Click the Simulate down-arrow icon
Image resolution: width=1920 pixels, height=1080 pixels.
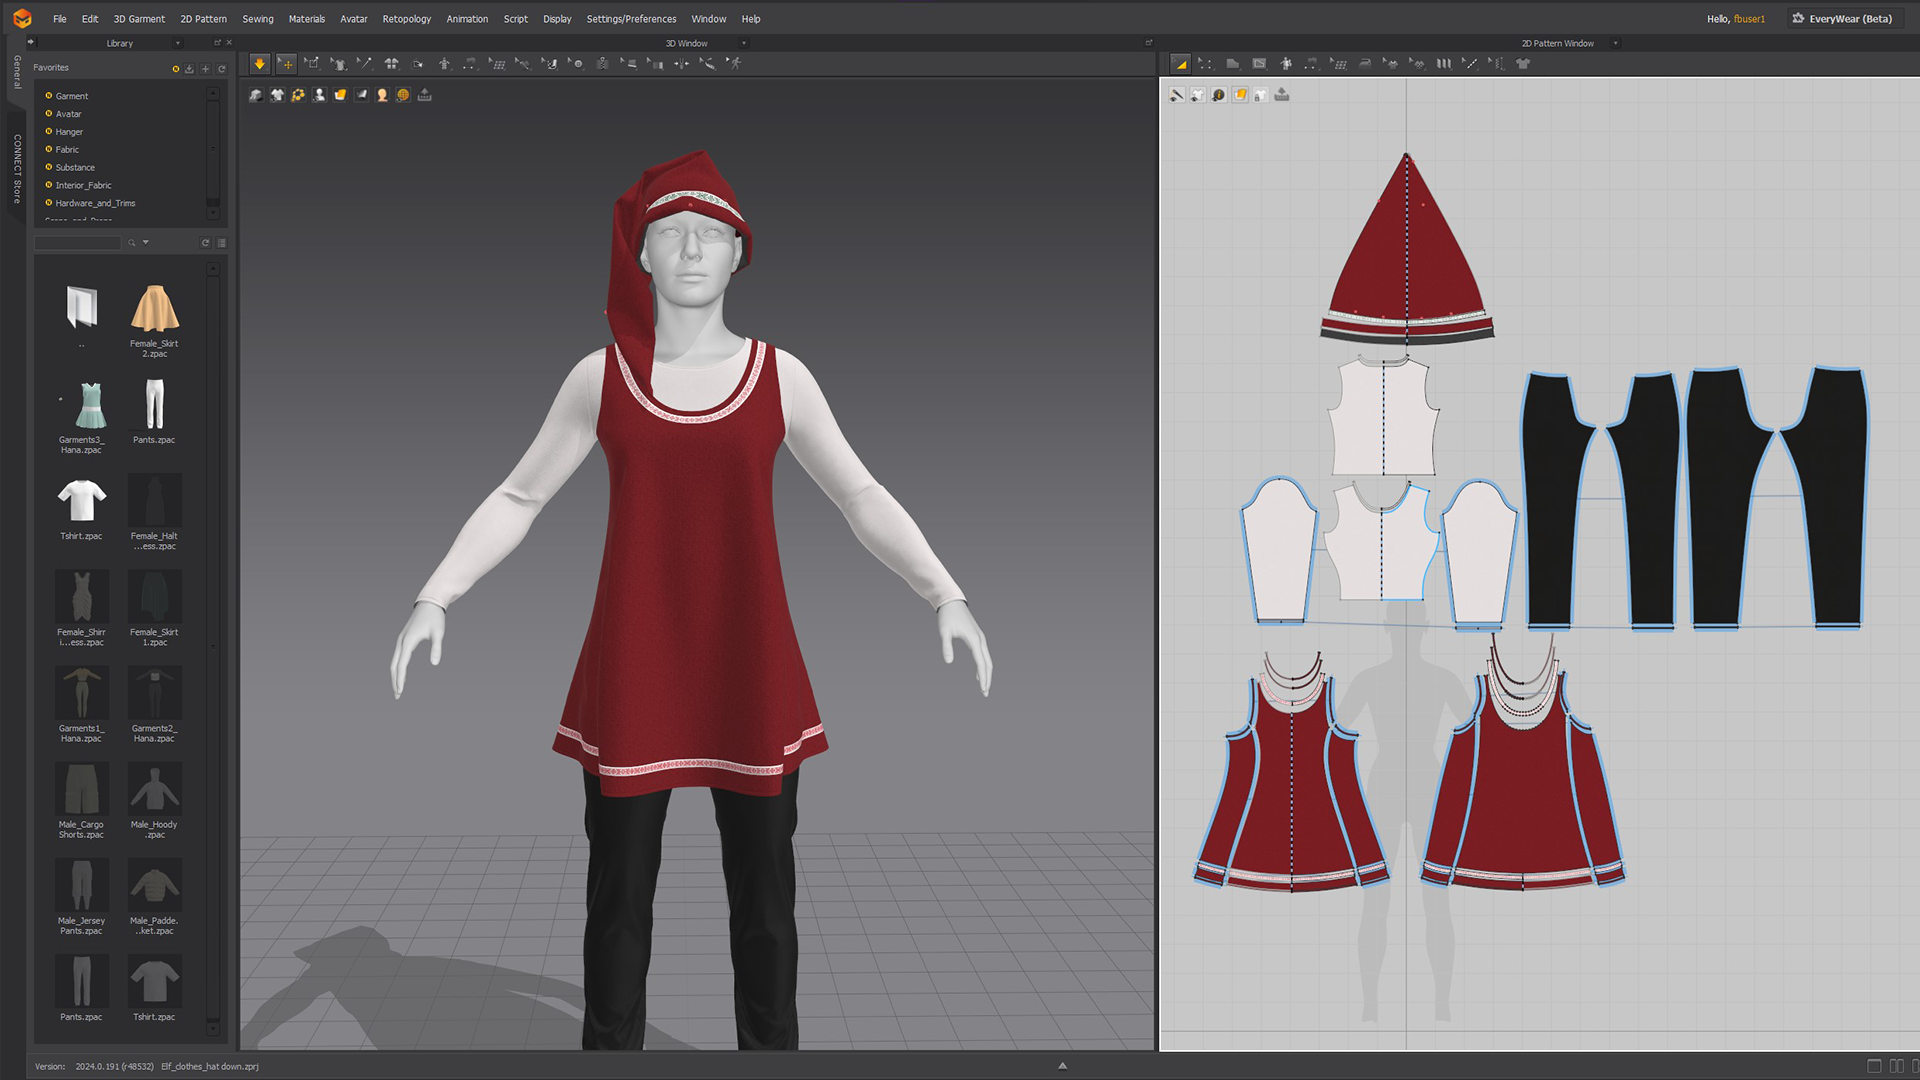point(259,64)
